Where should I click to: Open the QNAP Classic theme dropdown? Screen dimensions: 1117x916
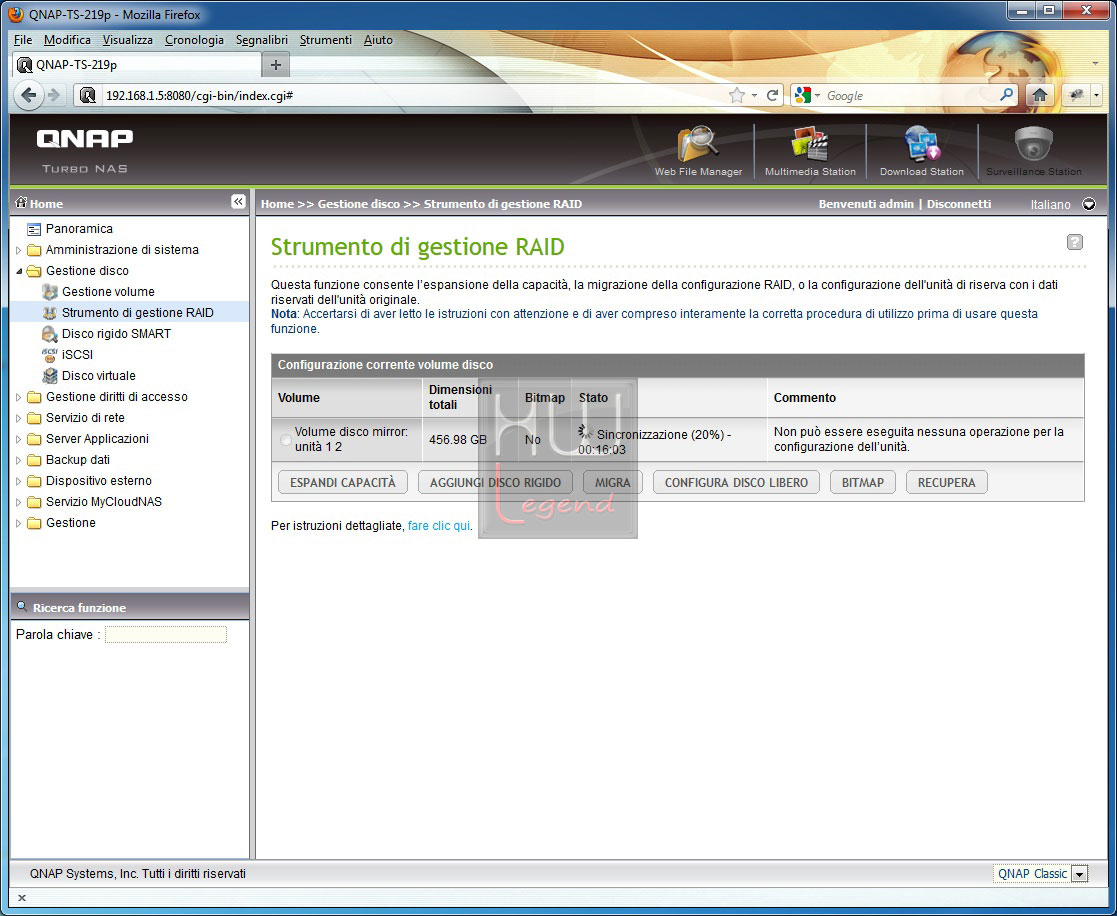pos(1080,874)
